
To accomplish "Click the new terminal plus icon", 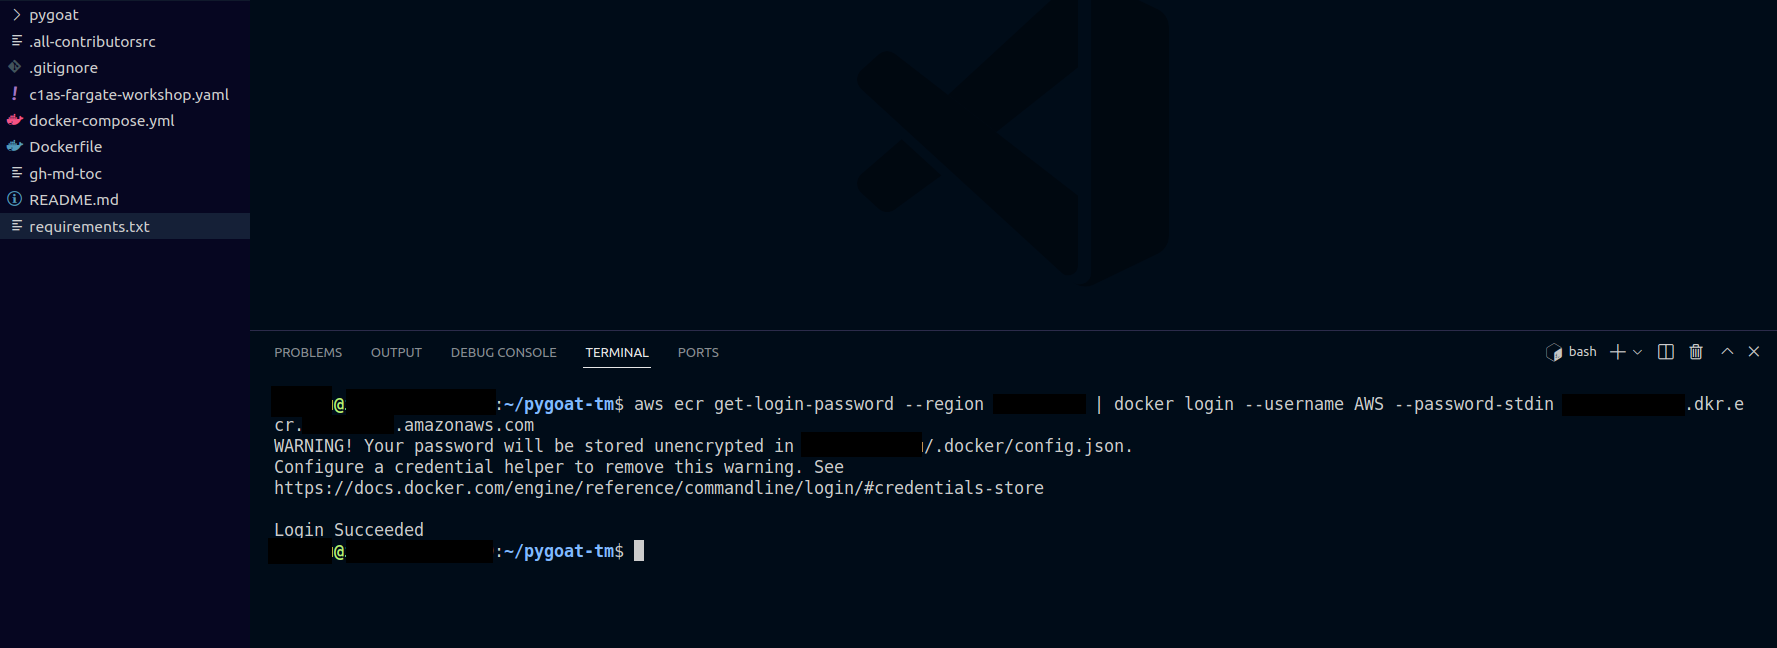I will 1617,352.
